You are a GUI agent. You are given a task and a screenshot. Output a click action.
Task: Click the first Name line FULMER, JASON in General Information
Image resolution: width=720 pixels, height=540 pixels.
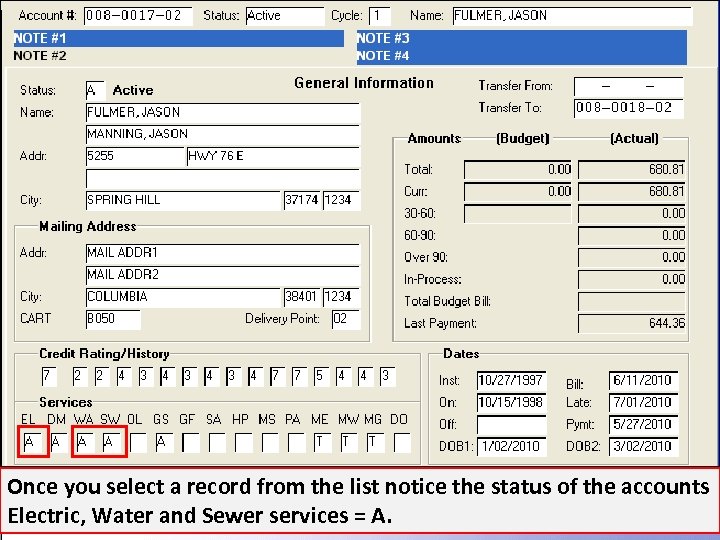(x=223, y=113)
